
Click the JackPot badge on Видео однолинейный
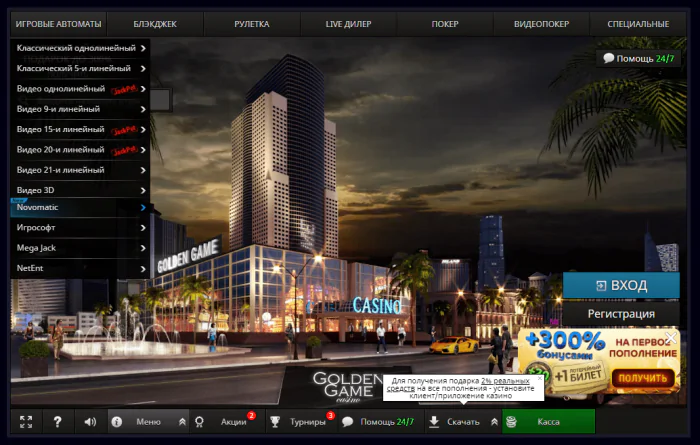click(124, 90)
